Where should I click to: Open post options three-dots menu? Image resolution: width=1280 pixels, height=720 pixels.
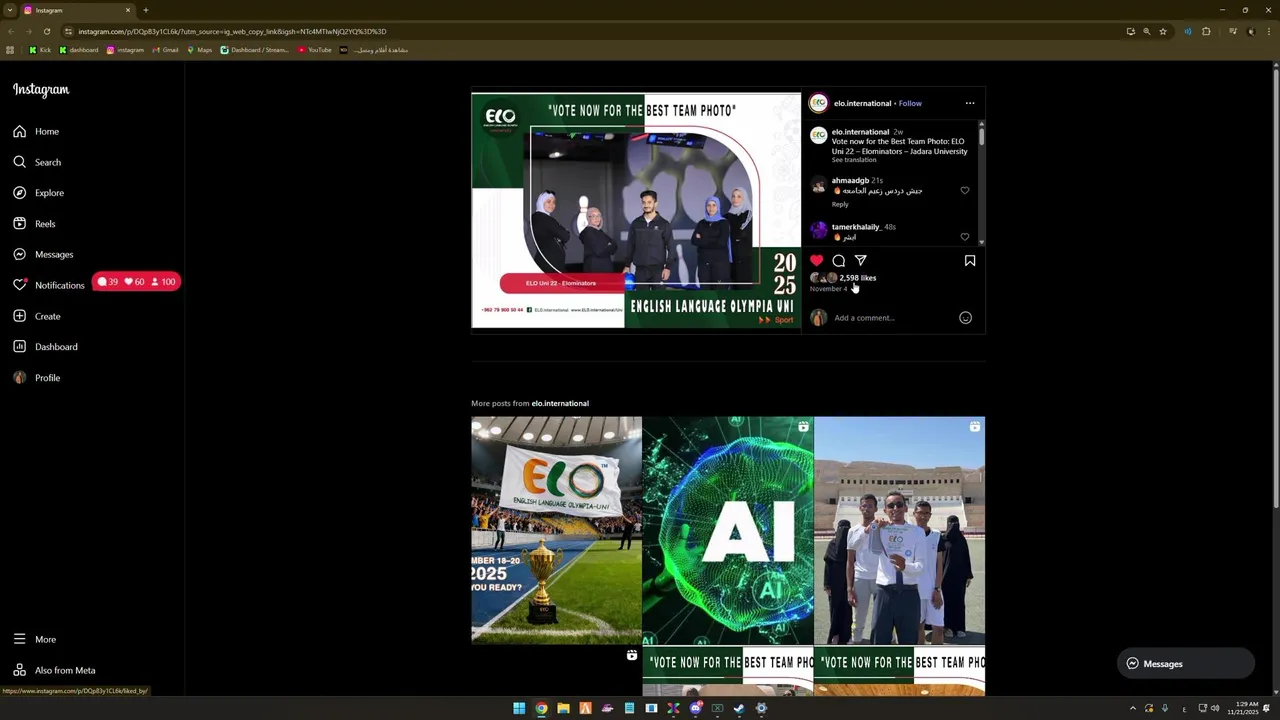970,103
